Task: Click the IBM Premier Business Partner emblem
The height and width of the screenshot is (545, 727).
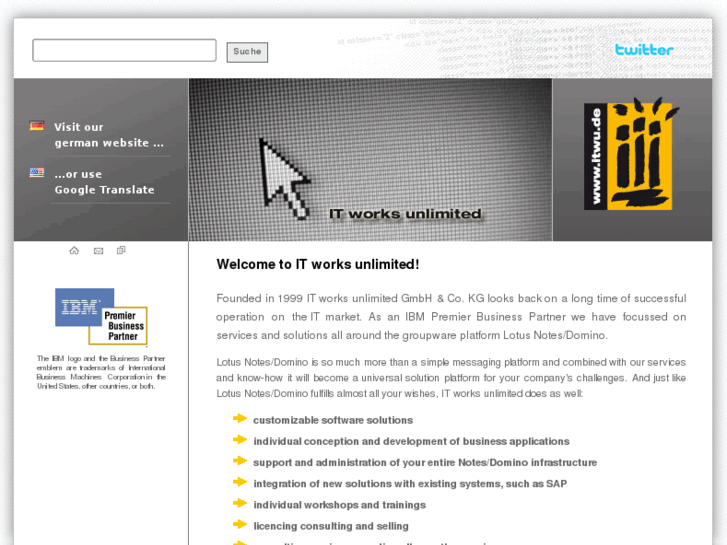Action: click(x=101, y=317)
